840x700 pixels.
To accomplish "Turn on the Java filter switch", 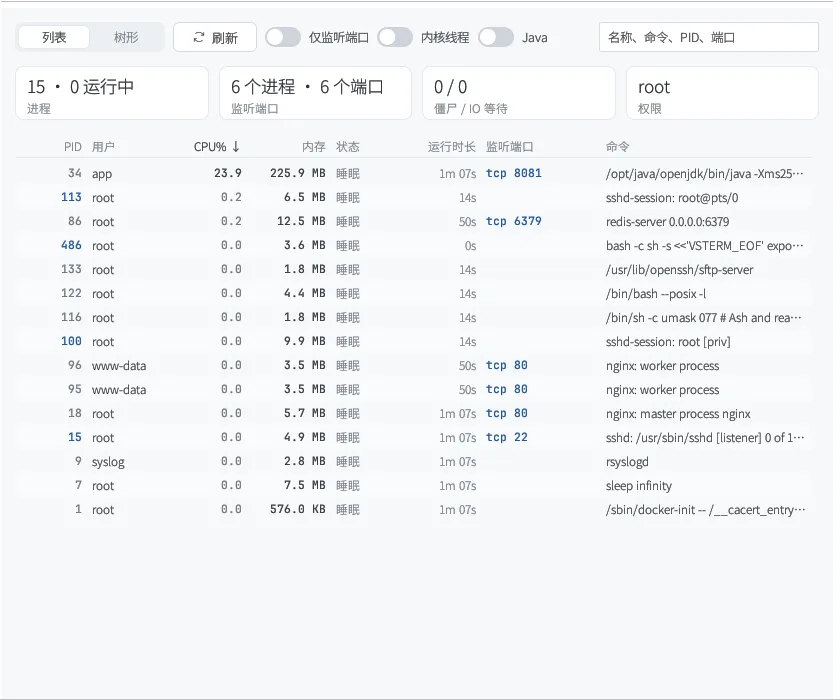I will coord(496,37).
